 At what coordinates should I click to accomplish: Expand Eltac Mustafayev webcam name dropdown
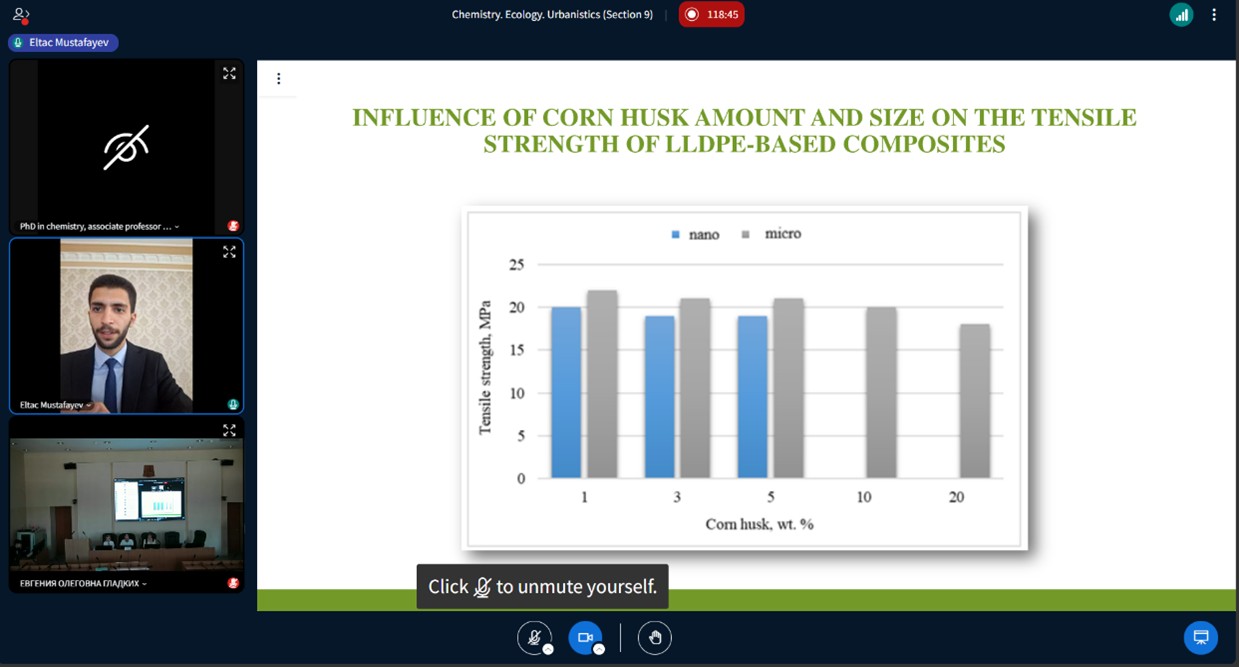tap(89, 405)
